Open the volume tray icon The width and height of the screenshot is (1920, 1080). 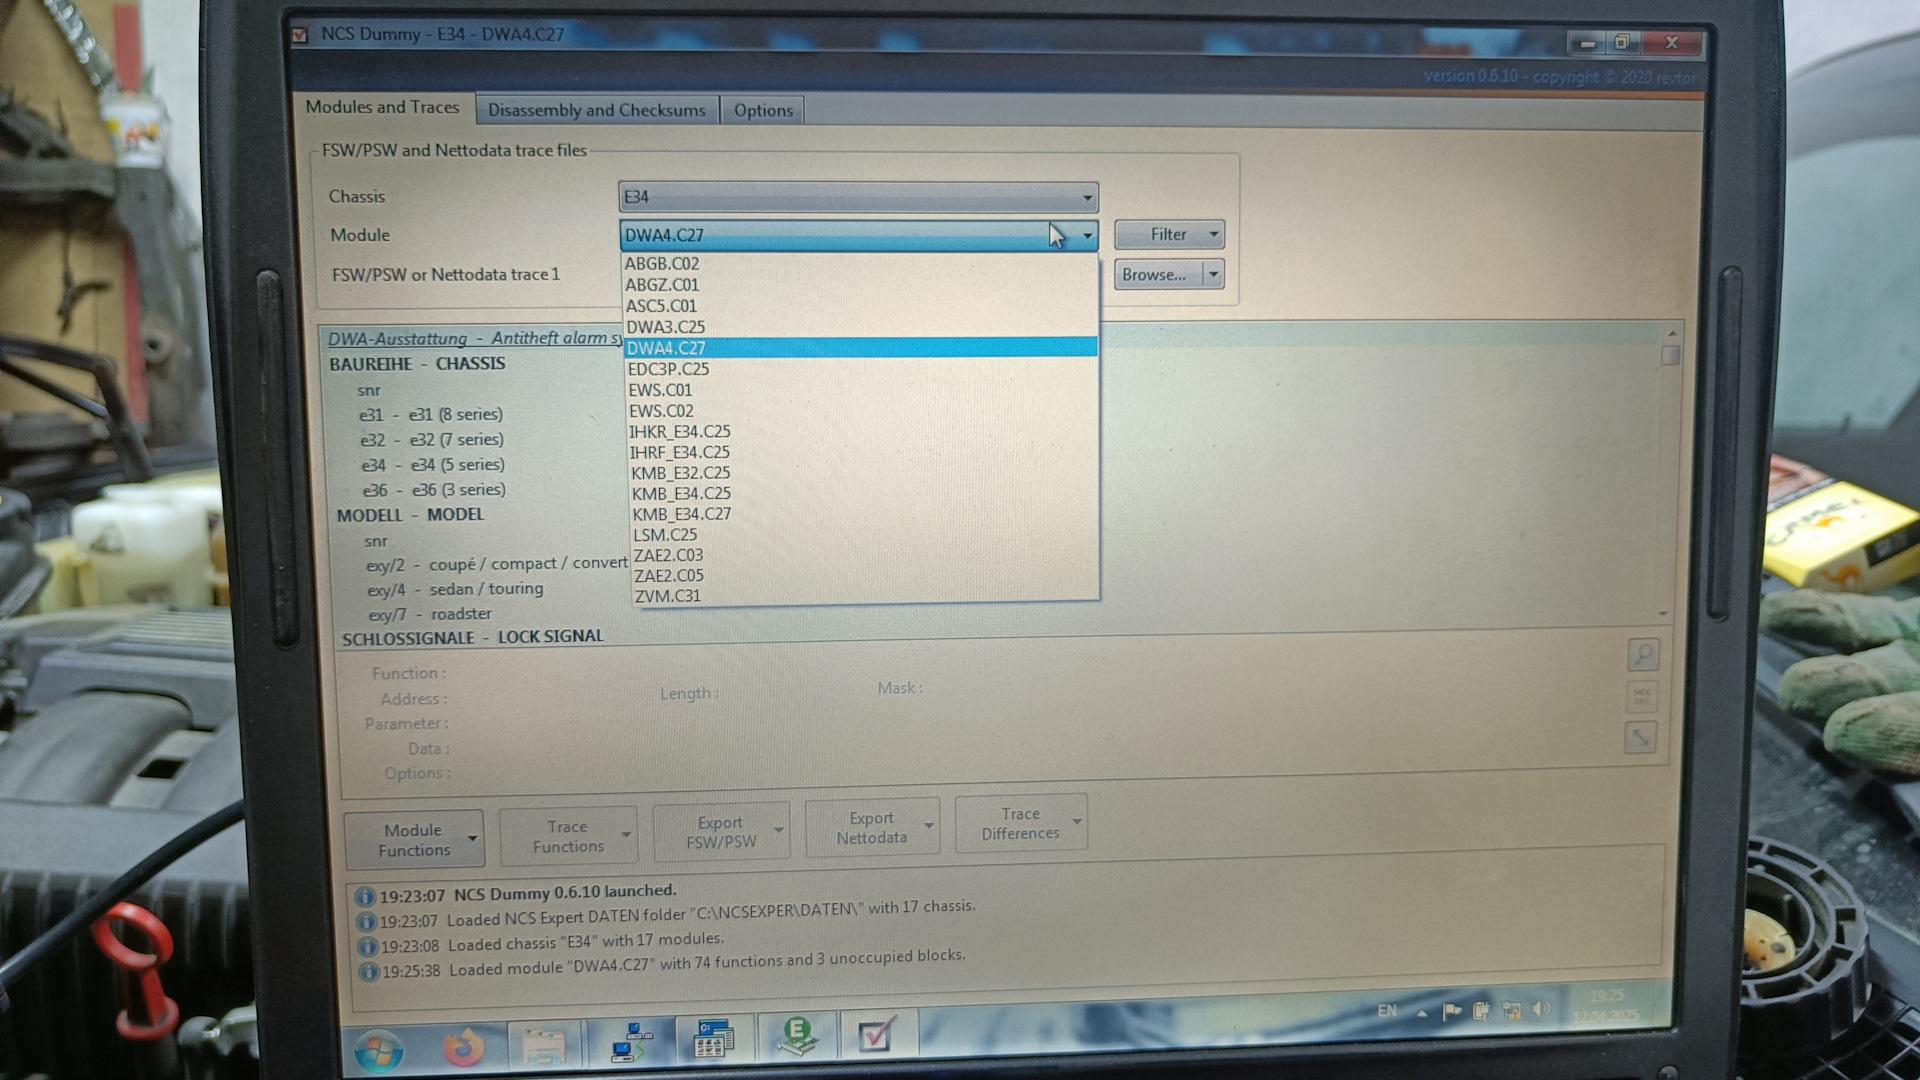pyautogui.click(x=1540, y=1009)
